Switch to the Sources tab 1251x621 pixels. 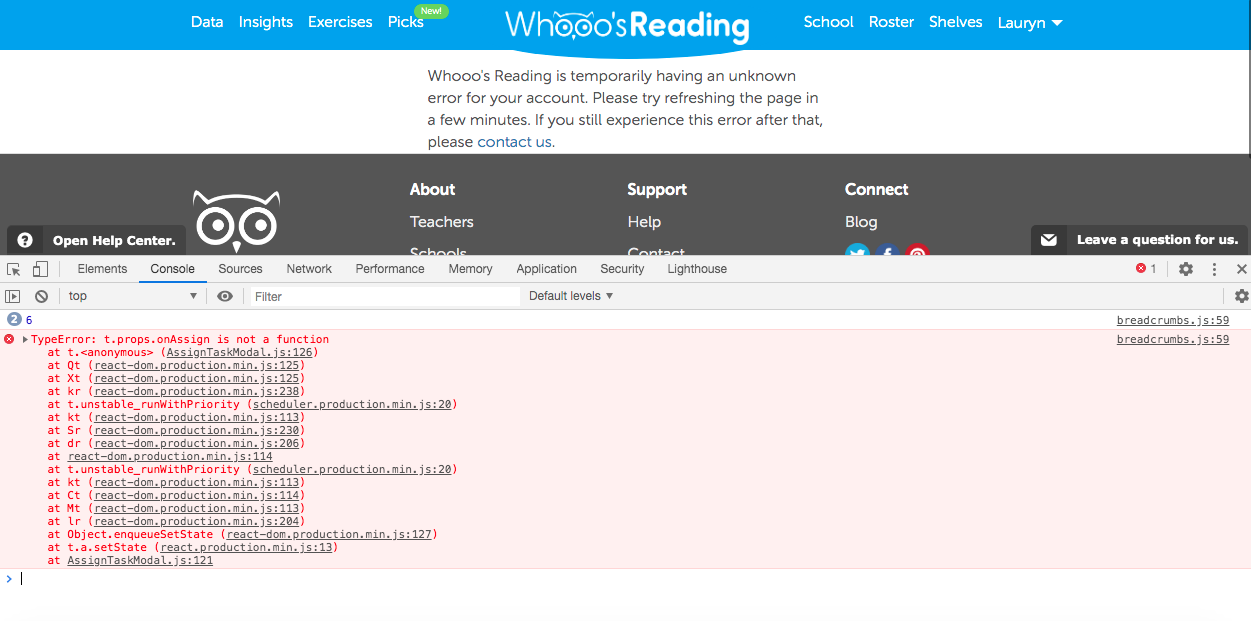240,269
